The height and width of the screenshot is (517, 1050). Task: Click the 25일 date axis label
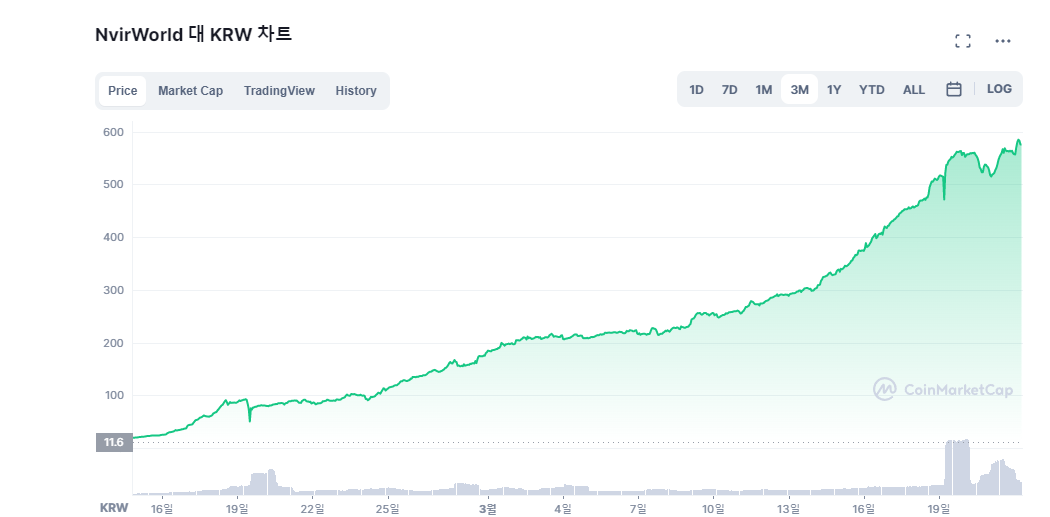click(387, 508)
